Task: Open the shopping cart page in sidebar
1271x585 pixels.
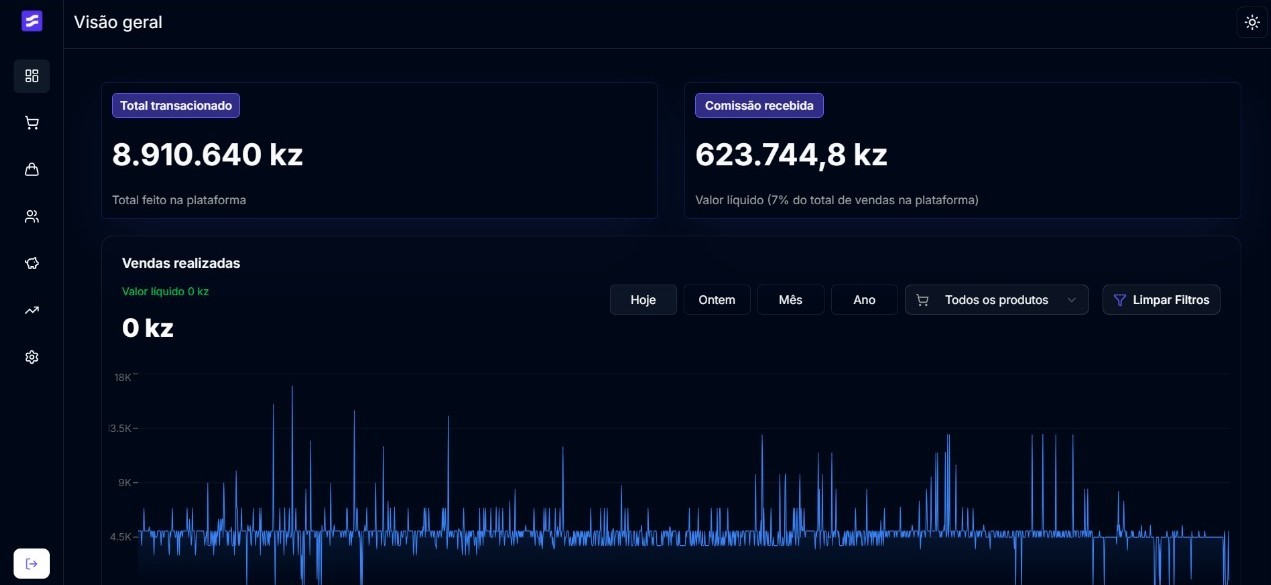Action: coord(32,123)
